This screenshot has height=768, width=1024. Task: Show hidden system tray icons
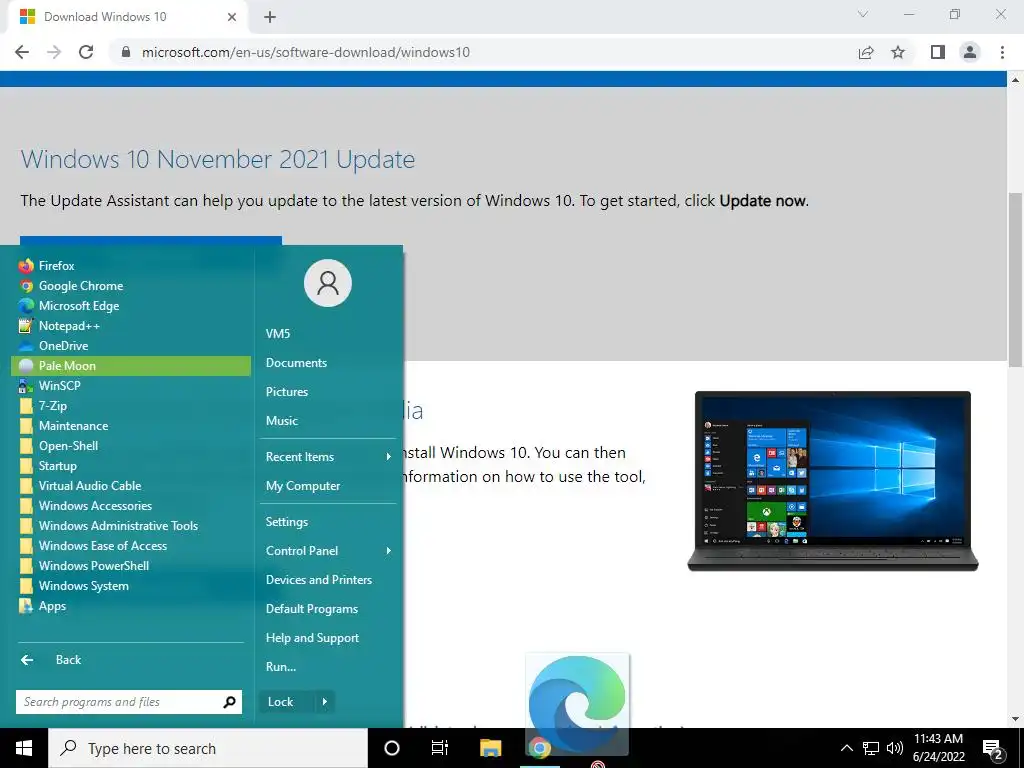coord(846,748)
